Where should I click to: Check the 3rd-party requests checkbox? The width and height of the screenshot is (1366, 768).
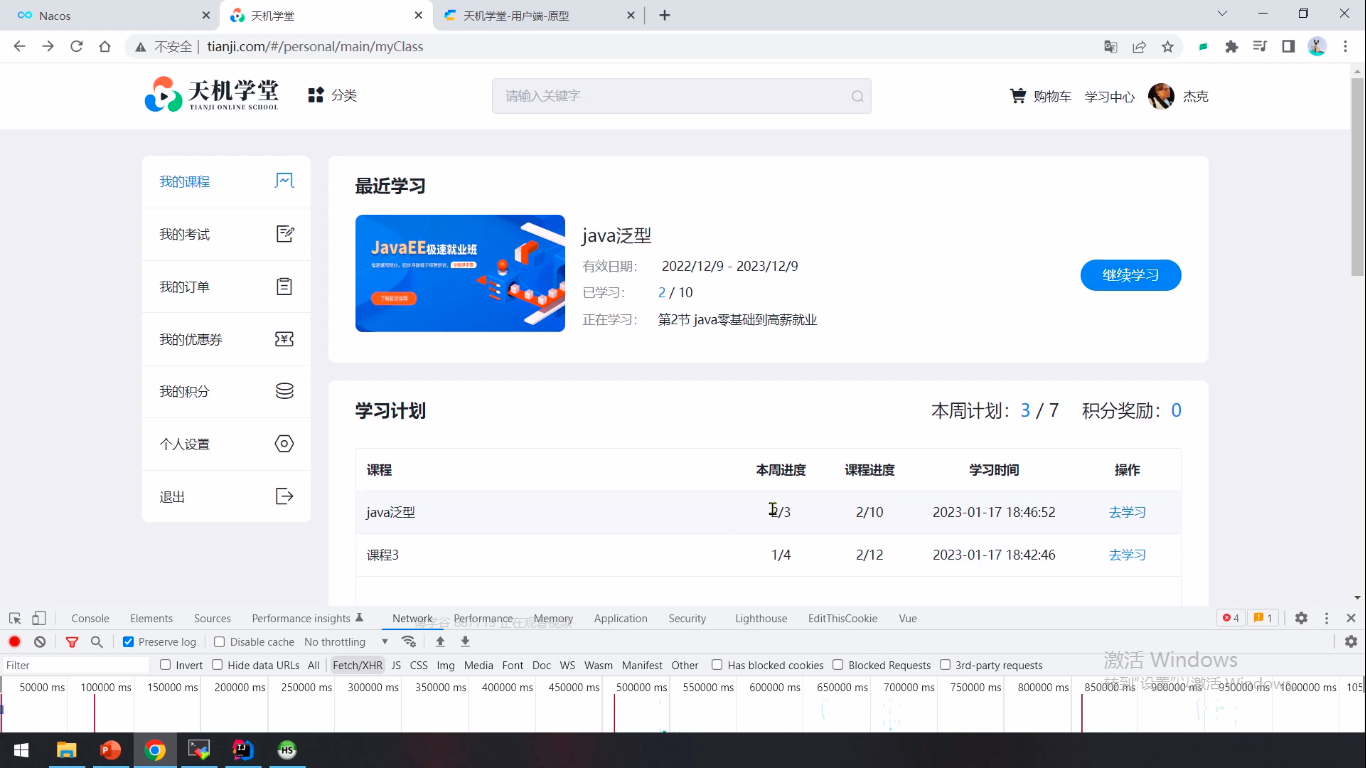(x=945, y=665)
